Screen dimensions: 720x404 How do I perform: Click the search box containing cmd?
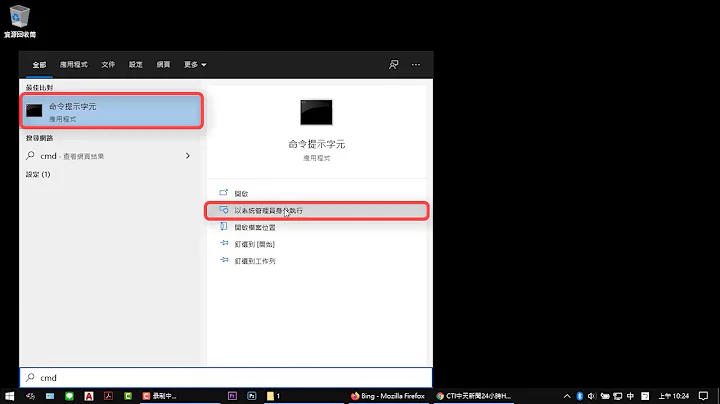tap(226, 378)
